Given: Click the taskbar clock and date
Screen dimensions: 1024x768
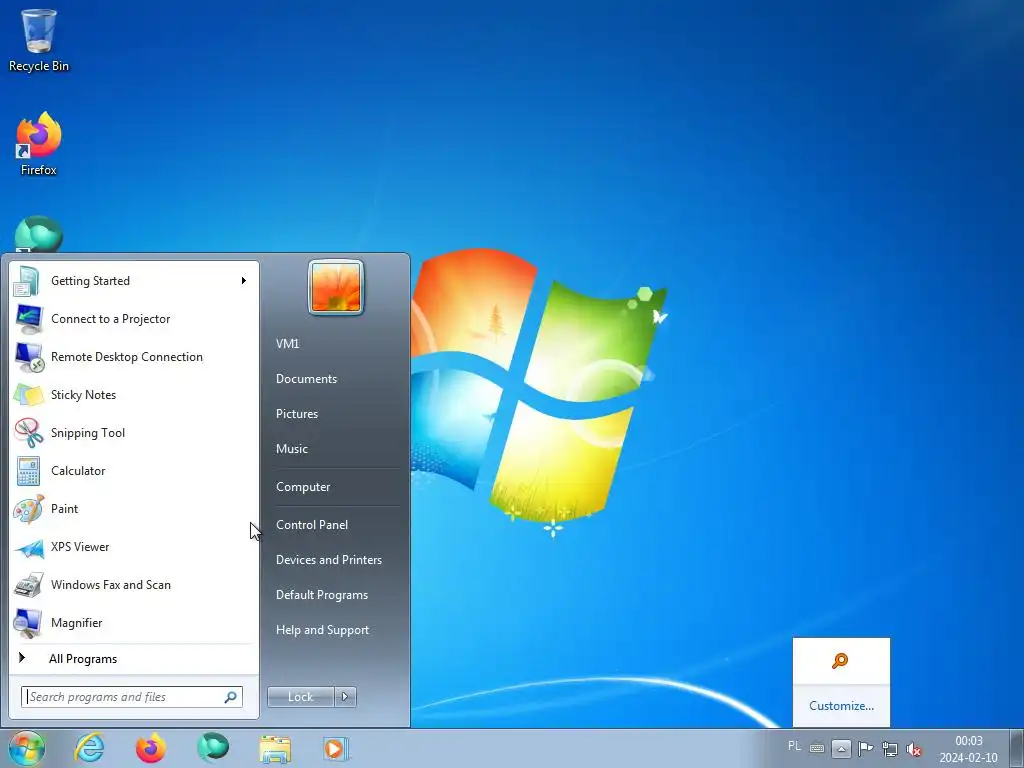Looking at the screenshot, I should click(x=968, y=749).
